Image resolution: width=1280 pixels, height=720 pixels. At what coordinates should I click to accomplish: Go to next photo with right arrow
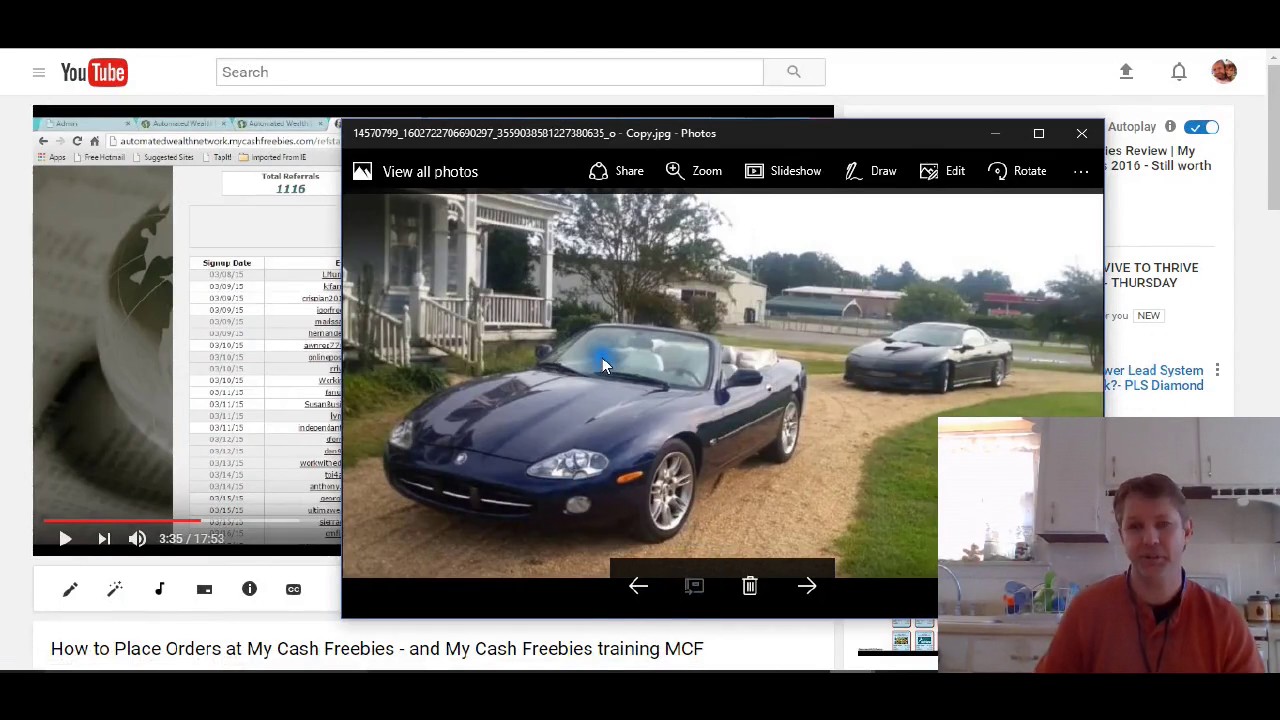807,586
